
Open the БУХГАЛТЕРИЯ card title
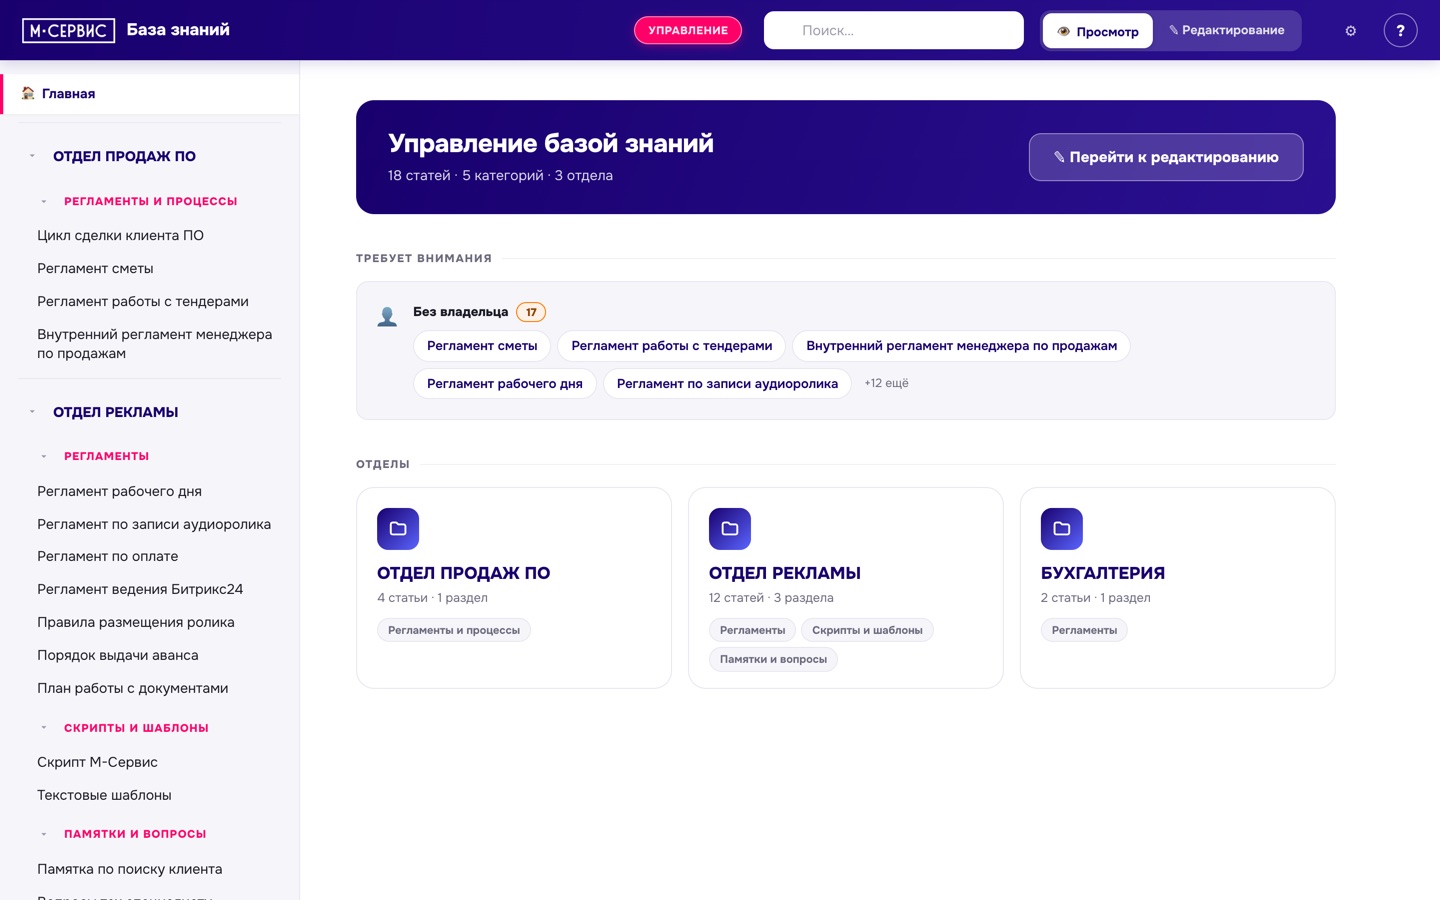[x=1102, y=573]
